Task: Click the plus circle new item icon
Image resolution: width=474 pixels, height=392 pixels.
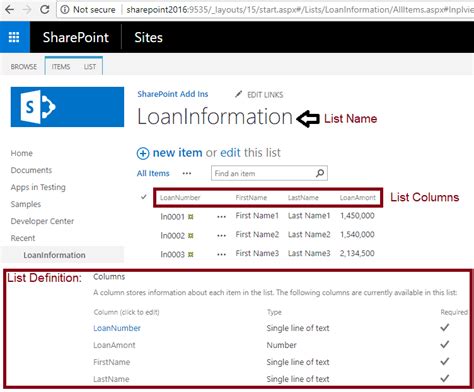Action: 143,153
